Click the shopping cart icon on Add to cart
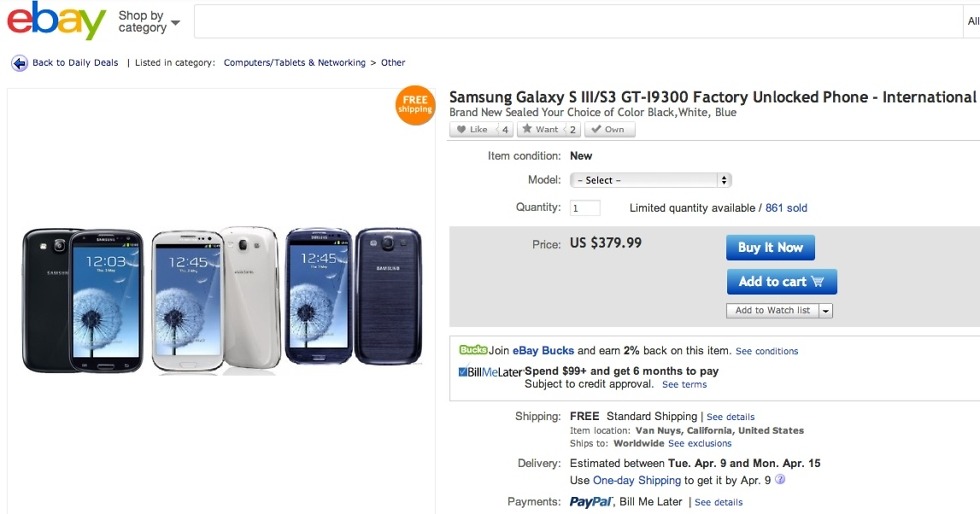This screenshot has width=980, height=514. coord(819,282)
